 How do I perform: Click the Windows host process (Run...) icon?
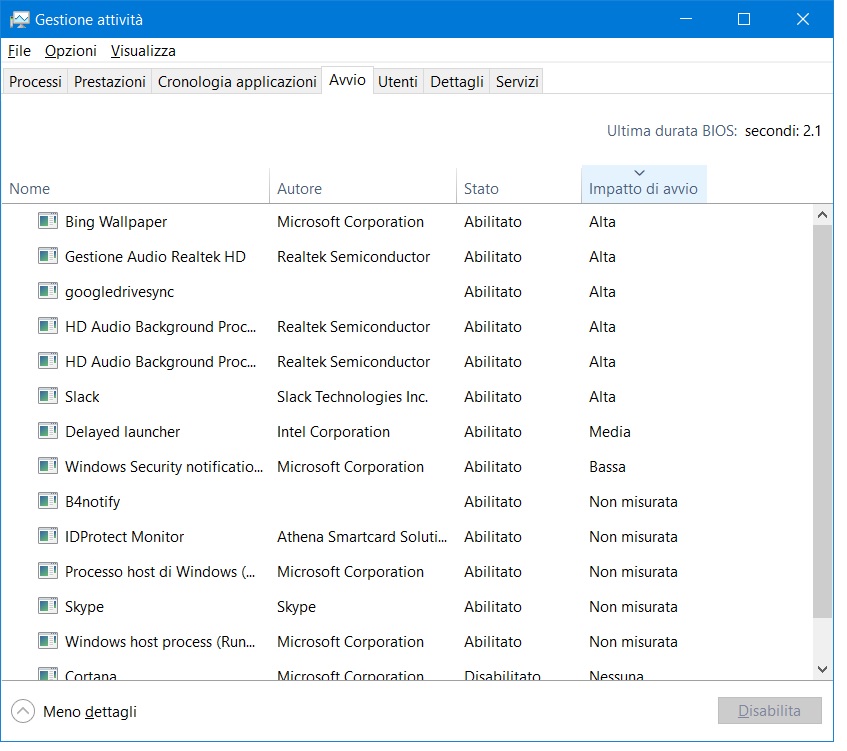(48, 641)
